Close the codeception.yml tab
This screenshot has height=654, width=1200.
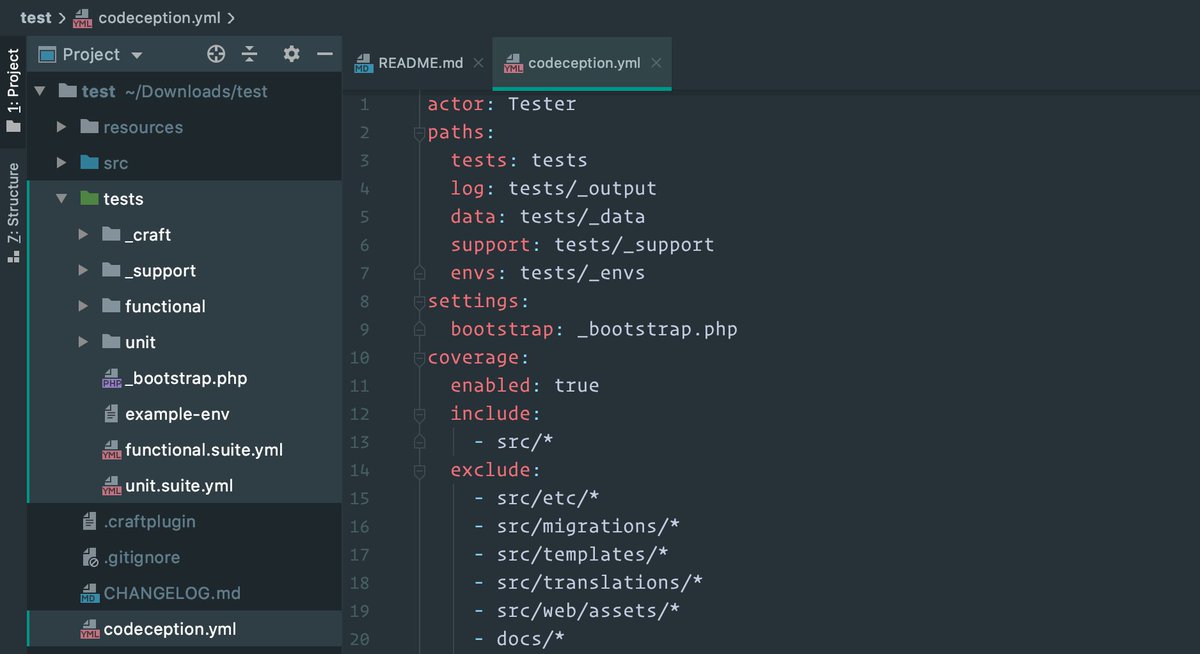656,63
